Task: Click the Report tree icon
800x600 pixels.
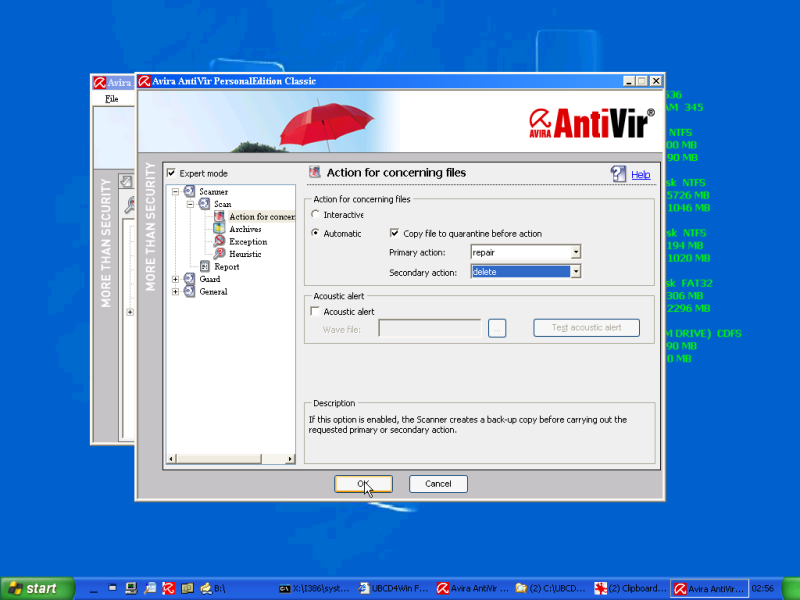Action: pyautogui.click(x=205, y=266)
